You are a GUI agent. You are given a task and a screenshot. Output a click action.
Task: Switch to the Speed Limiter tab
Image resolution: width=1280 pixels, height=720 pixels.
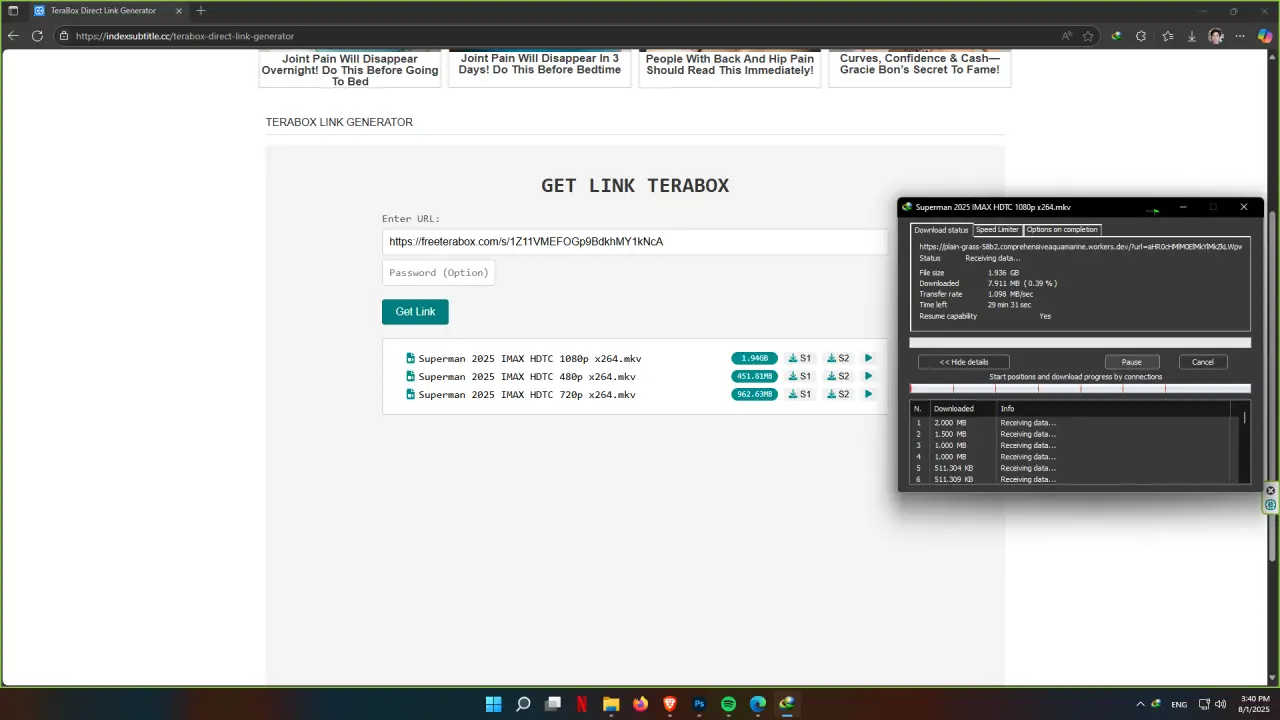click(x=997, y=230)
